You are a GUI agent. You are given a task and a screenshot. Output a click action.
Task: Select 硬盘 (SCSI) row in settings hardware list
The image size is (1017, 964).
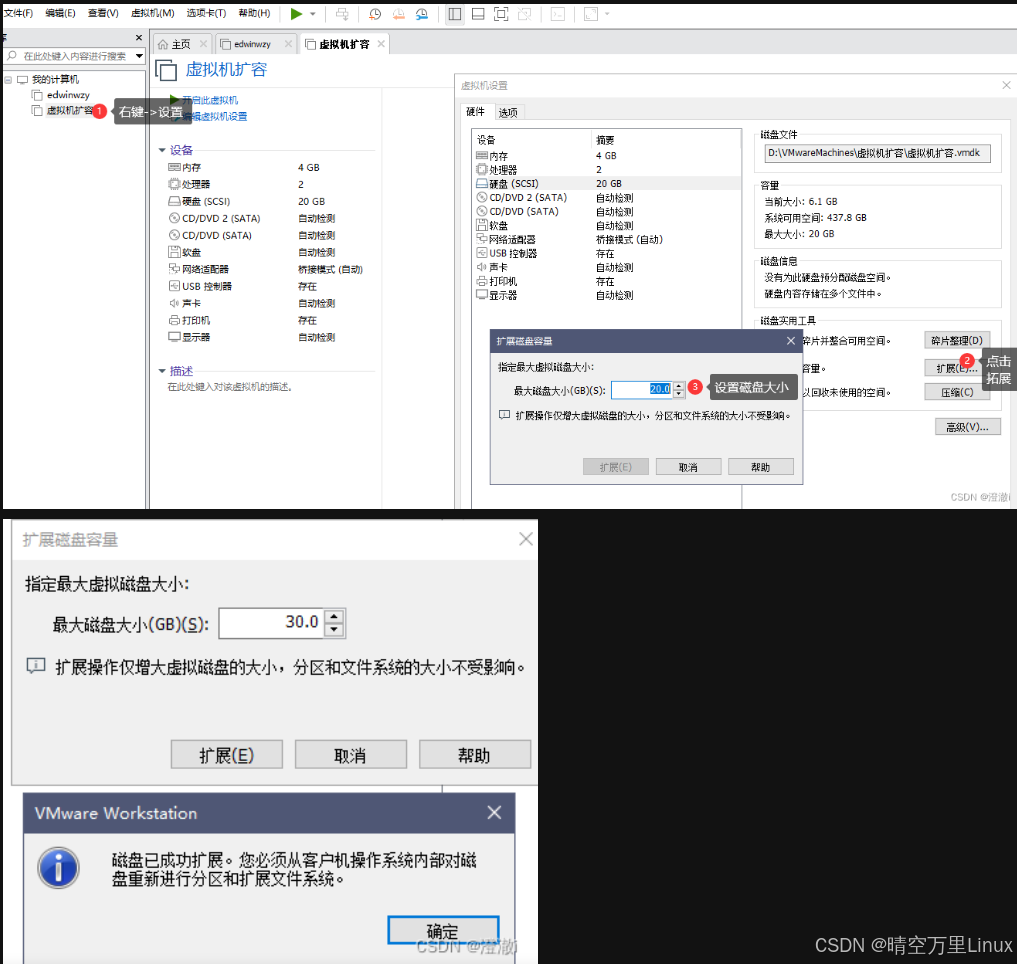click(606, 184)
